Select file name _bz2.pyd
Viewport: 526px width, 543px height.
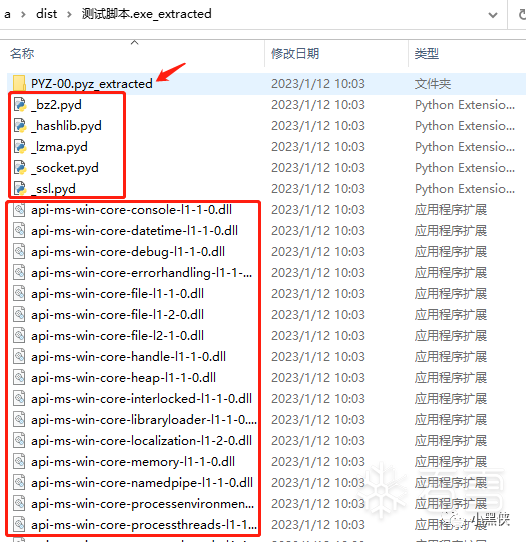click(56, 105)
